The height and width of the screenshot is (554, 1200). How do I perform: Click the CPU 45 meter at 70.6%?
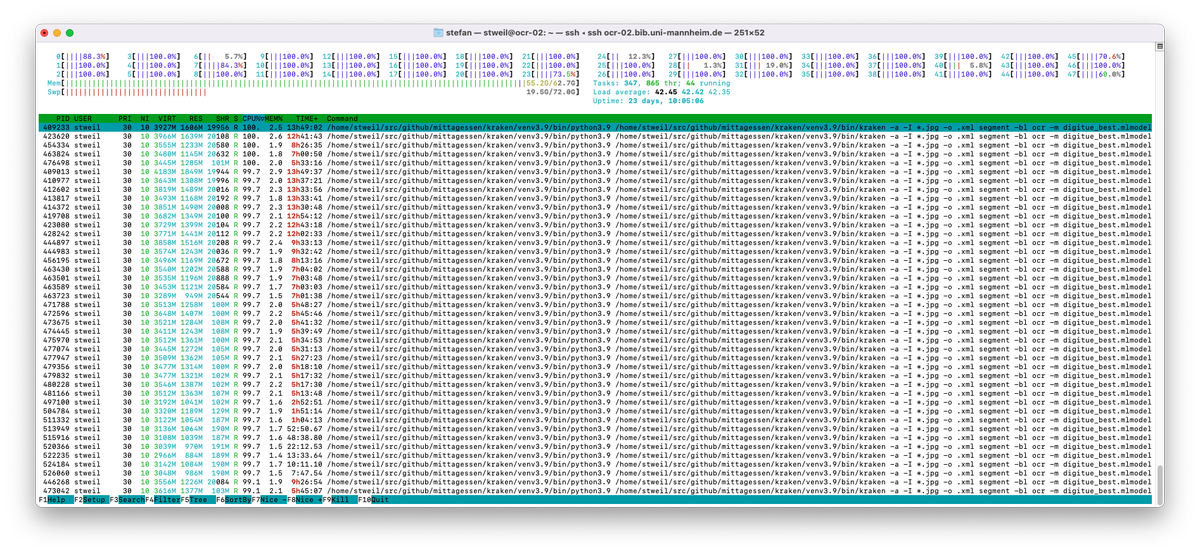[x=1096, y=56]
